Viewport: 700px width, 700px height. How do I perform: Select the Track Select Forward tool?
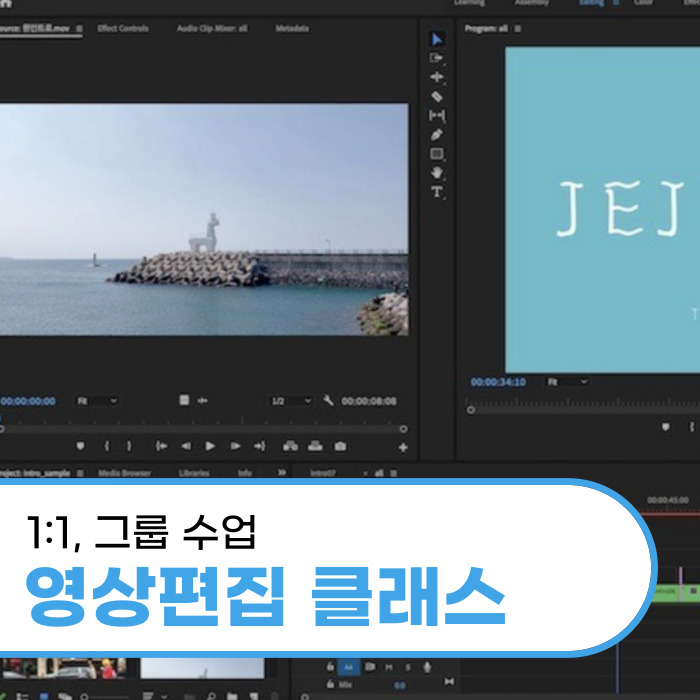(436, 58)
